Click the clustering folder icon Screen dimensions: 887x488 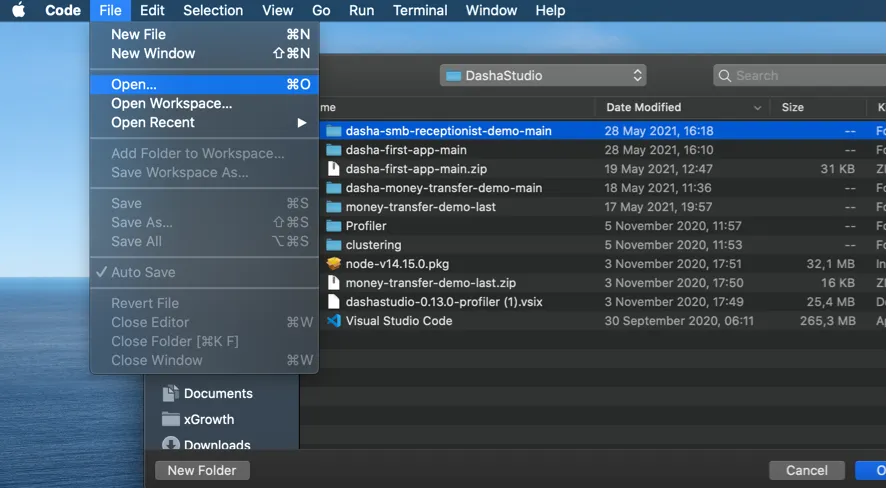click(x=334, y=245)
